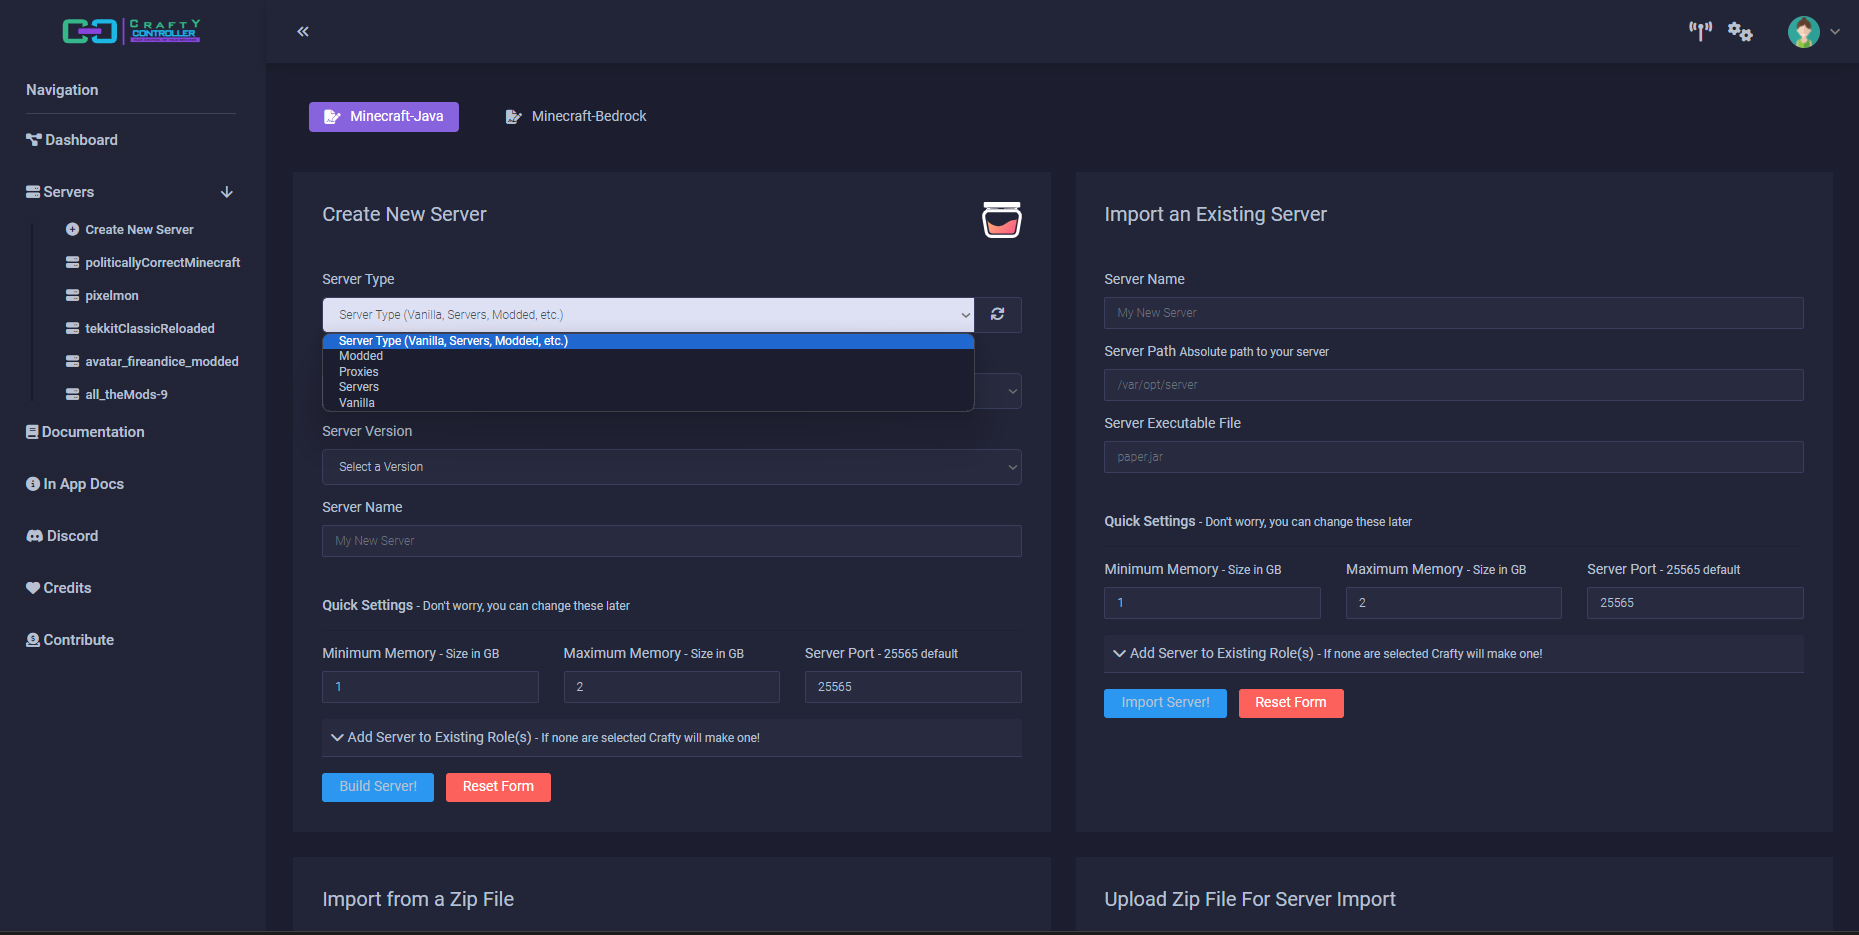Click the In App Docs info icon

click(x=33, y=484)
